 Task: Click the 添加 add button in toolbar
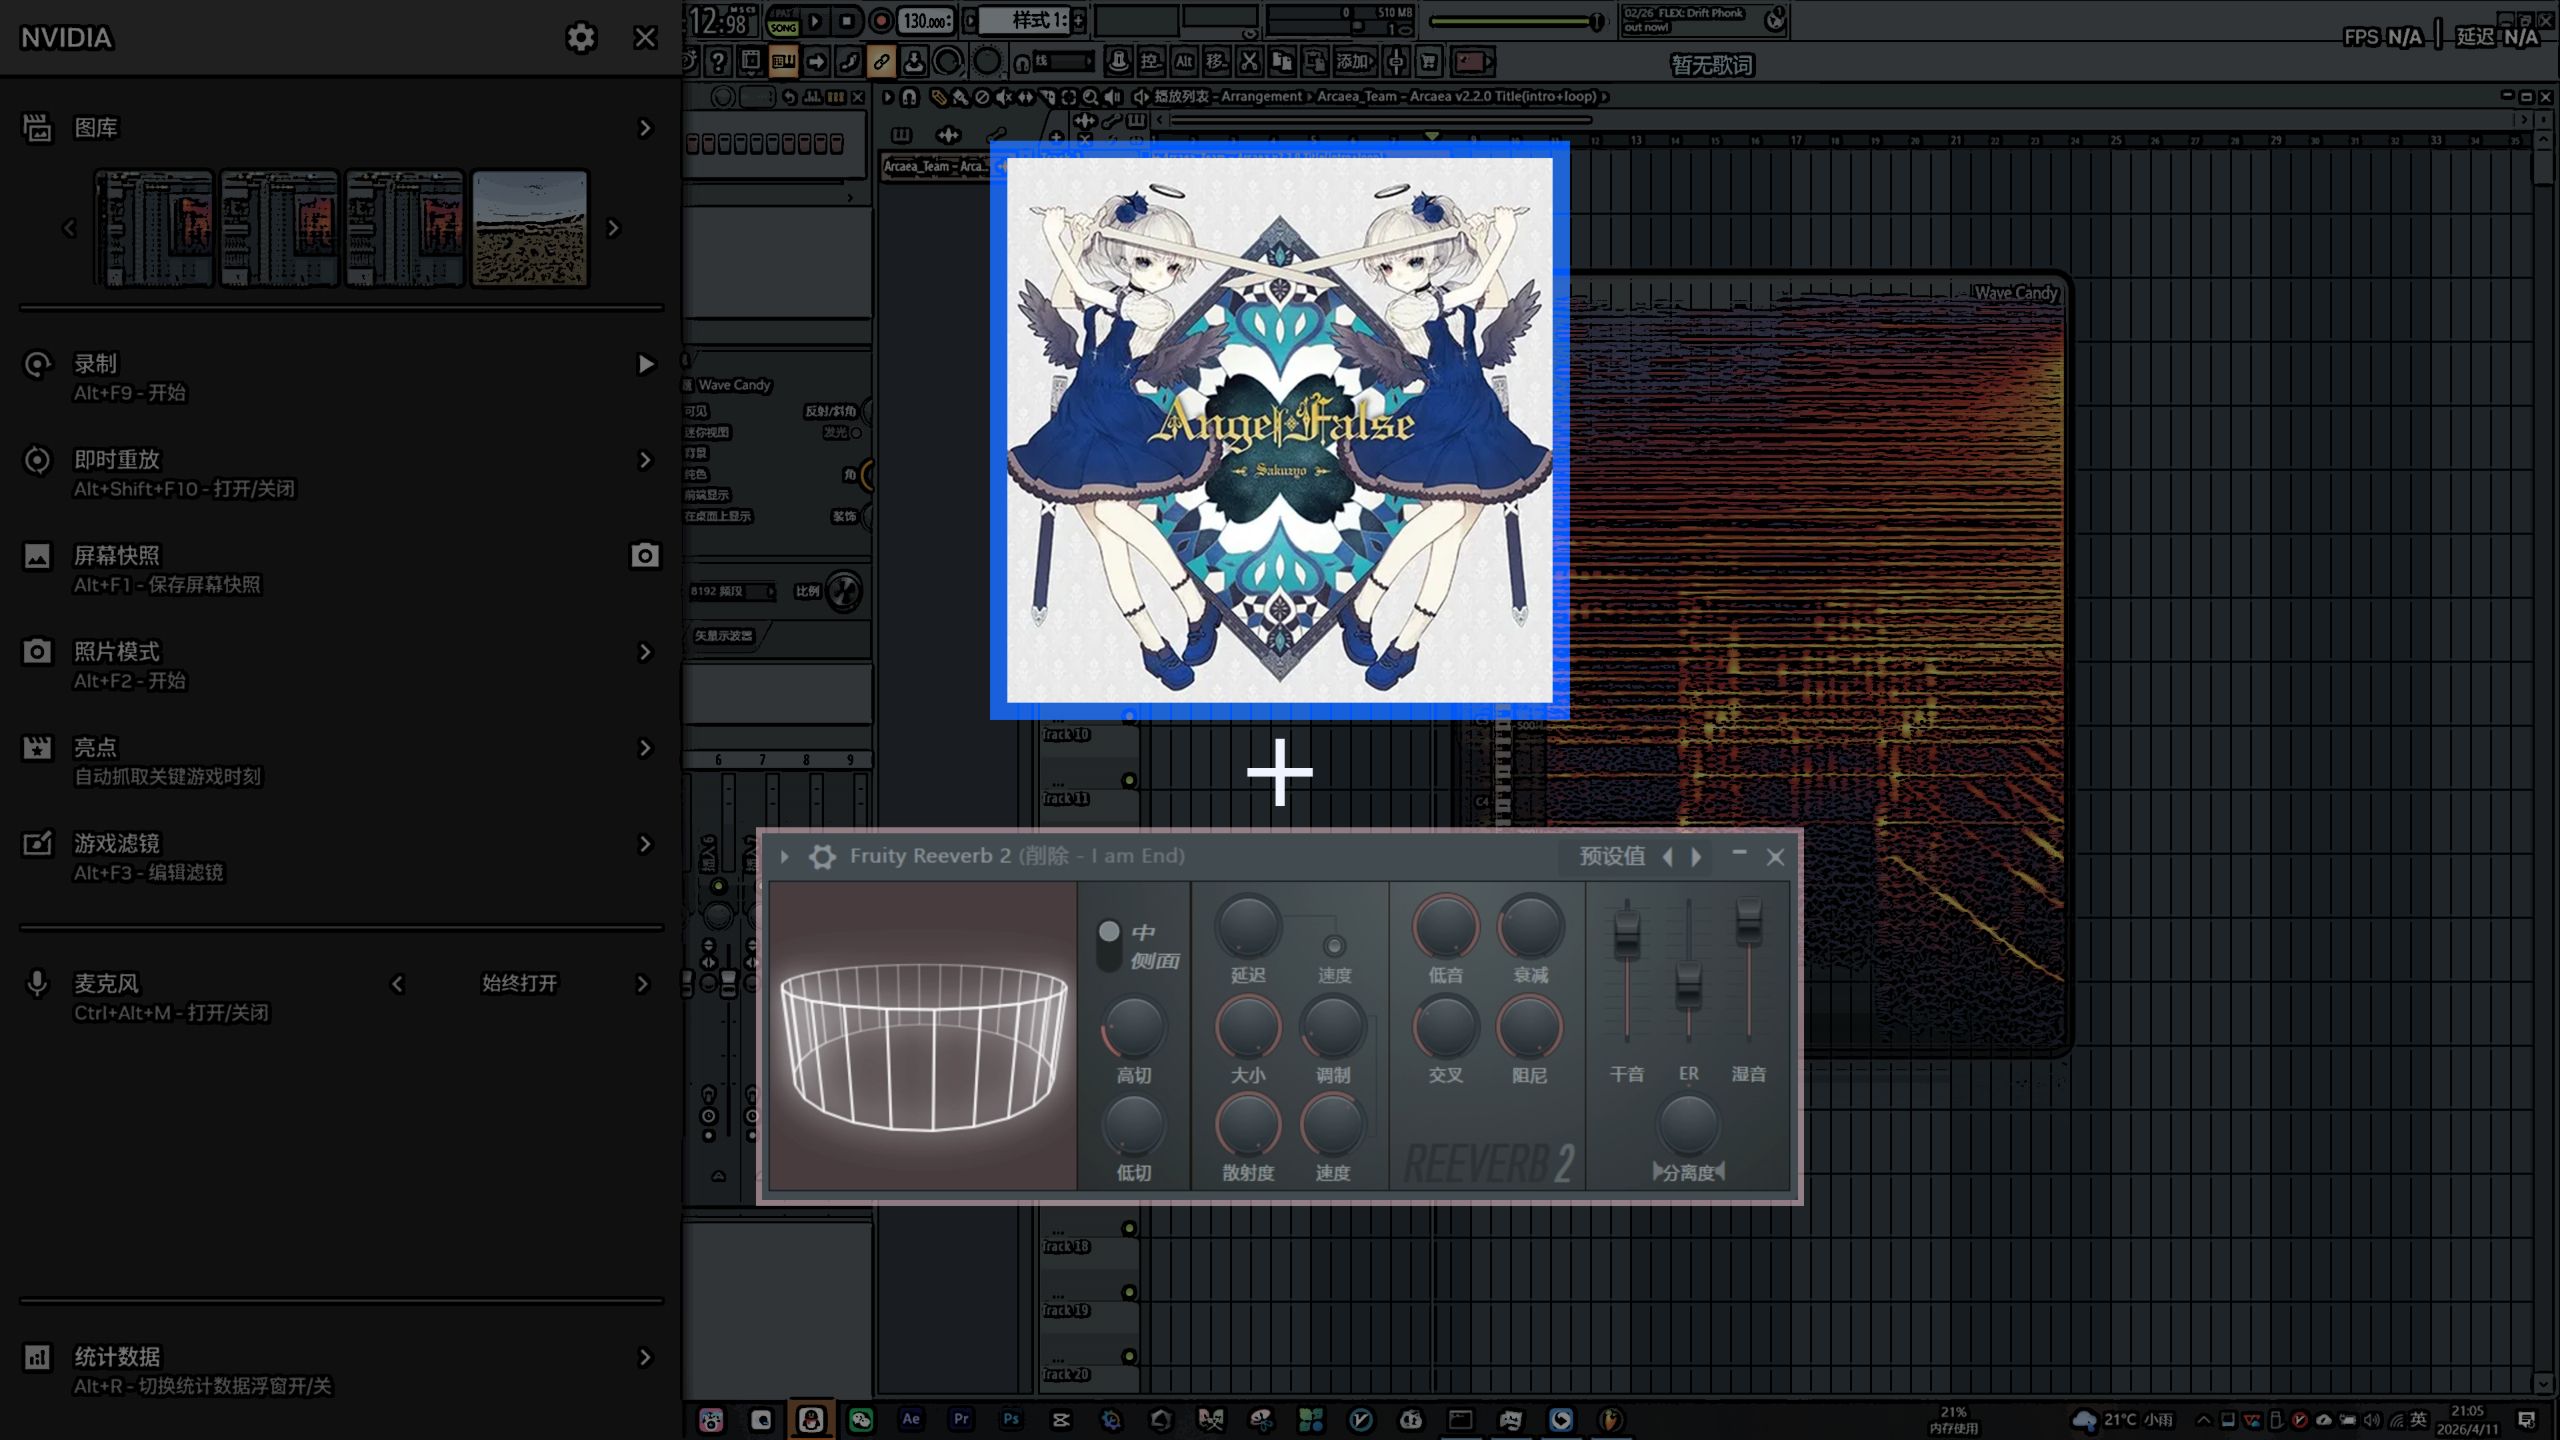click(1353, 62)
